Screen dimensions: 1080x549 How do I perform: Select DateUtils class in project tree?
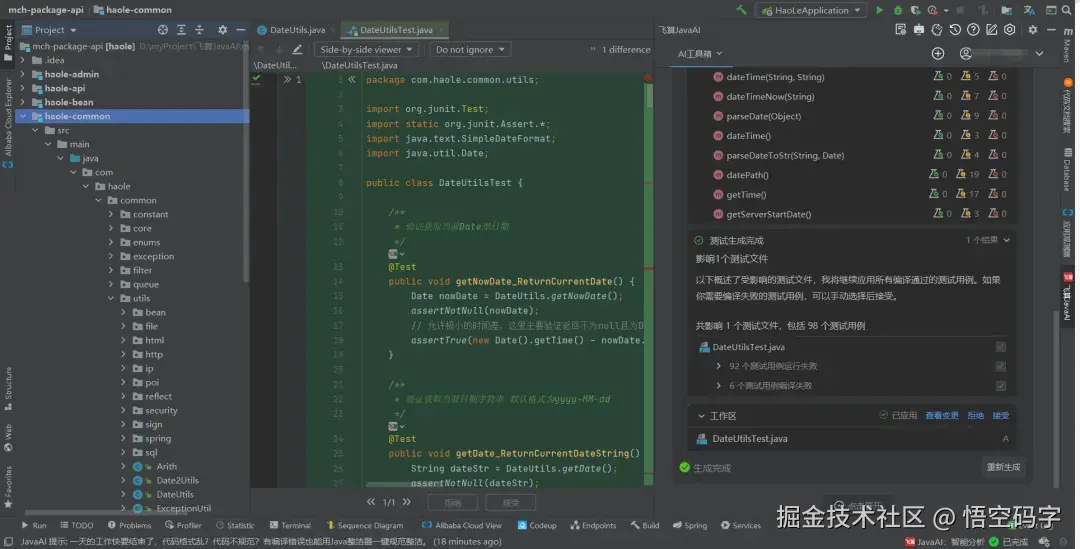tap(174, 495)
